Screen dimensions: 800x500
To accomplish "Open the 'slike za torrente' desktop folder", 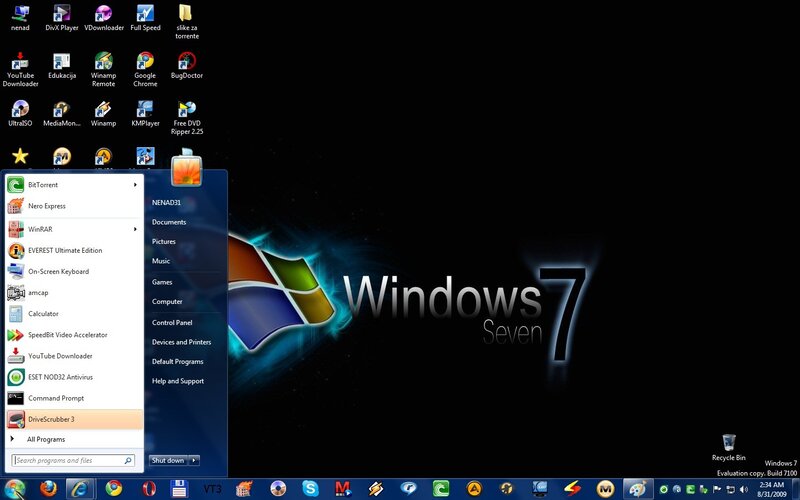I will coord(187,22).
